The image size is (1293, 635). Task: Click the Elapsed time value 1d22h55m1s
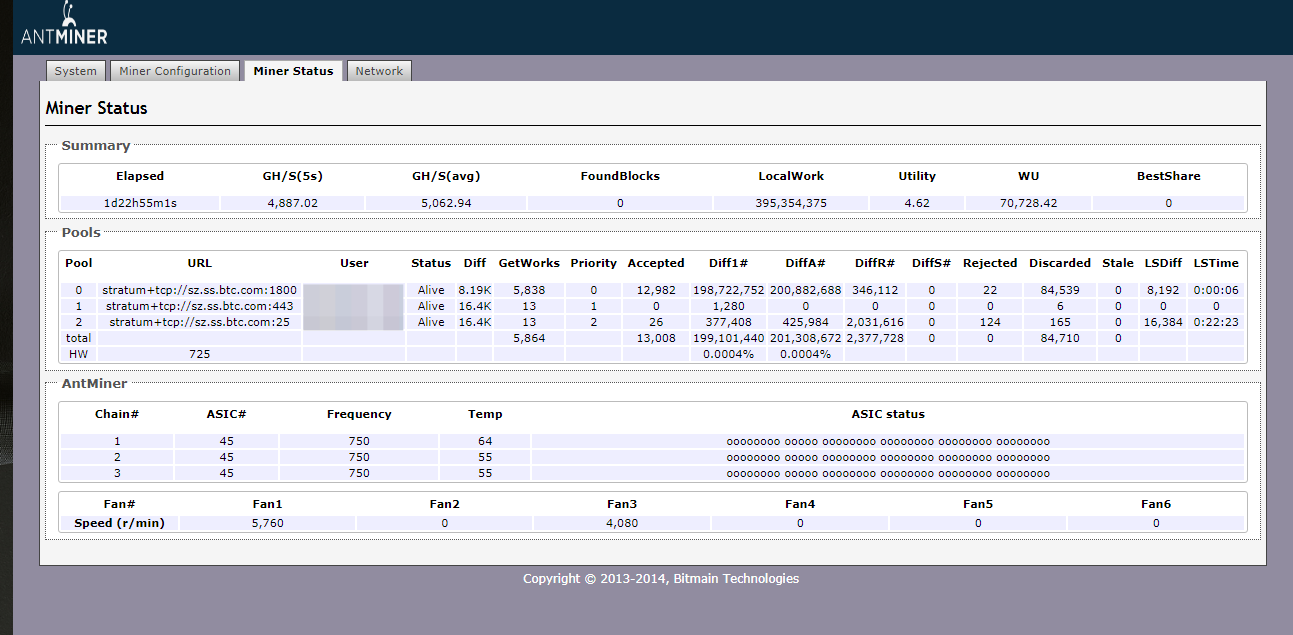(x=140, y=203)
